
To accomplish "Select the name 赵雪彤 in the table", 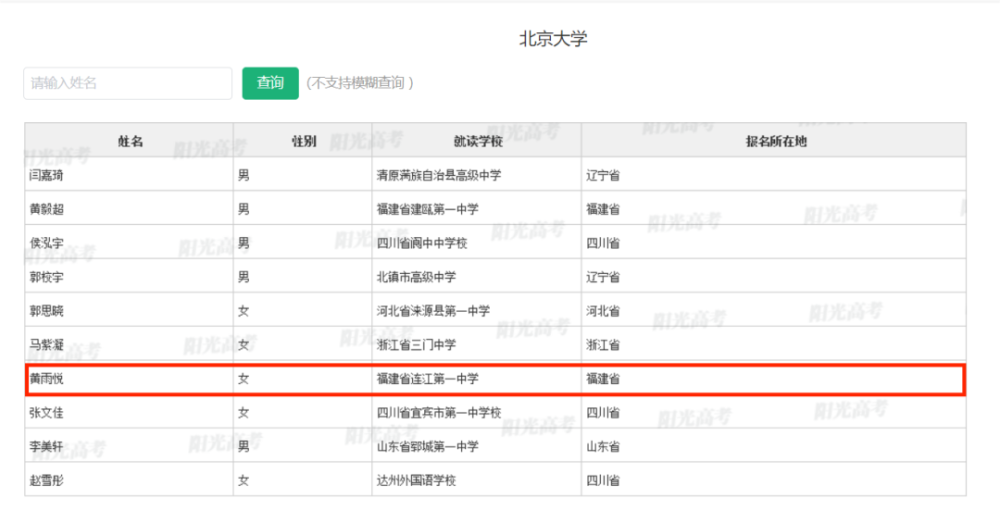I will coord(47,480).
